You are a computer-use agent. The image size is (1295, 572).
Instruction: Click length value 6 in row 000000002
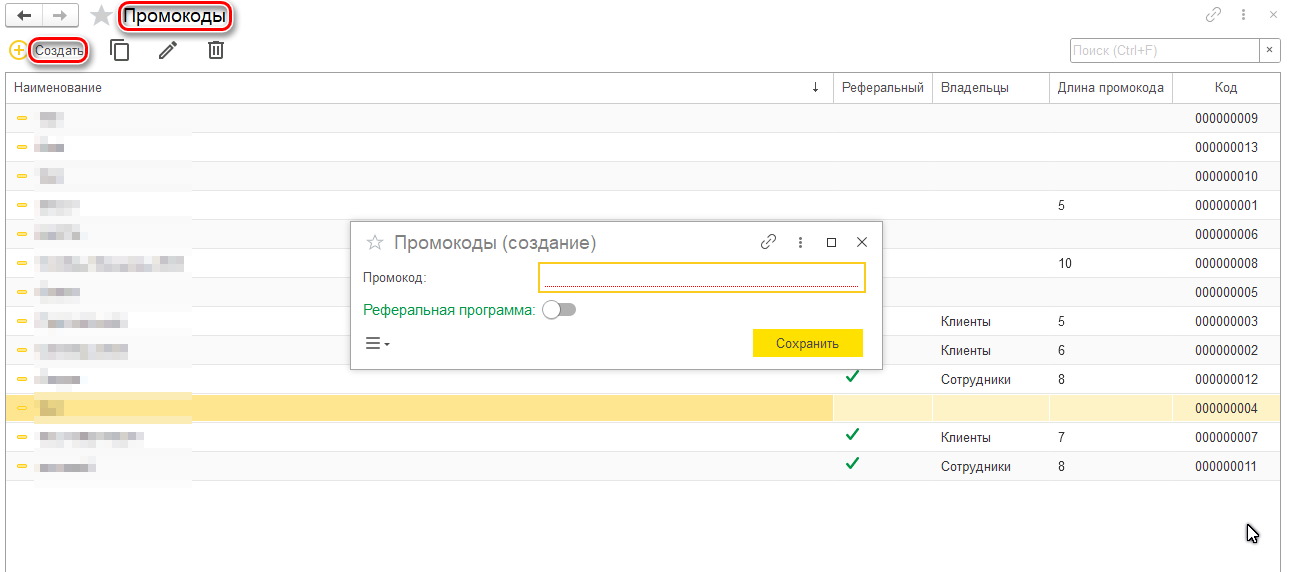pos(1061,351)
